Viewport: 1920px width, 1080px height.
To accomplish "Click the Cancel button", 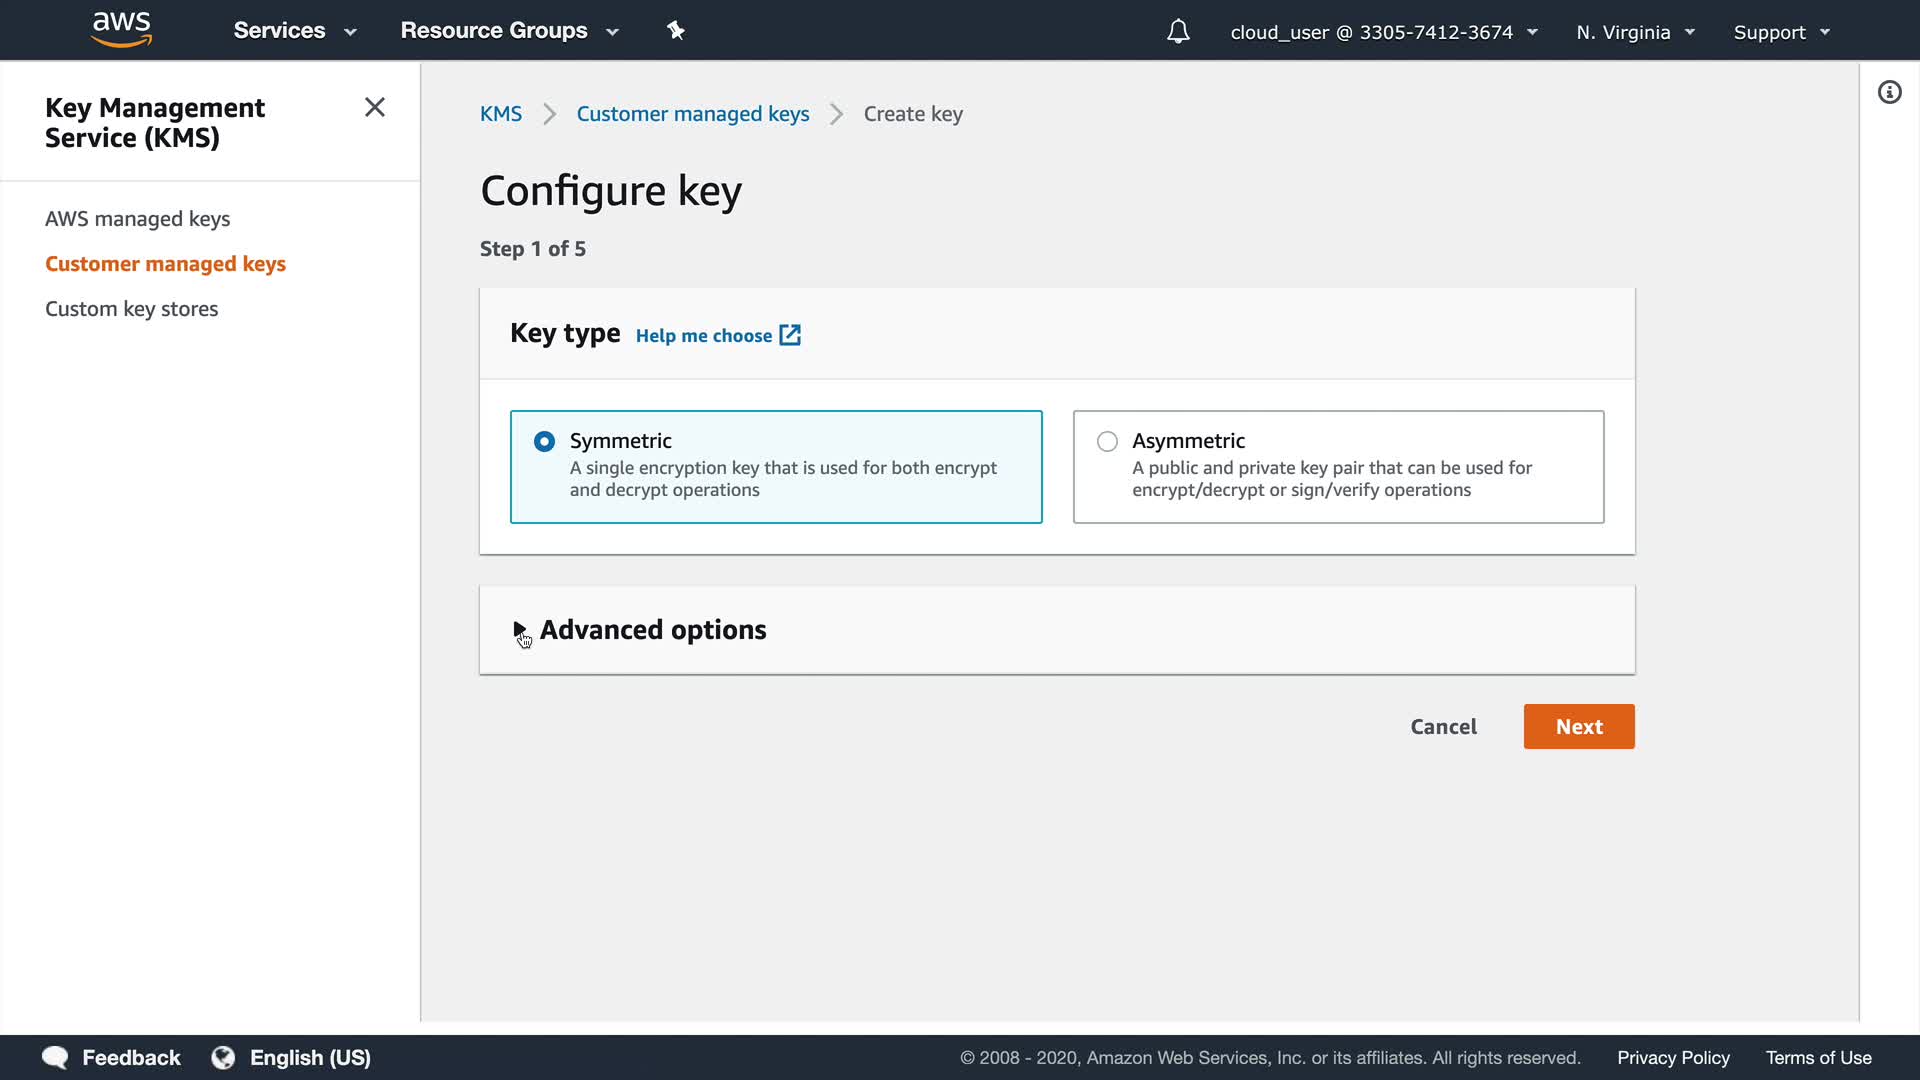I will pos(1443,727).
